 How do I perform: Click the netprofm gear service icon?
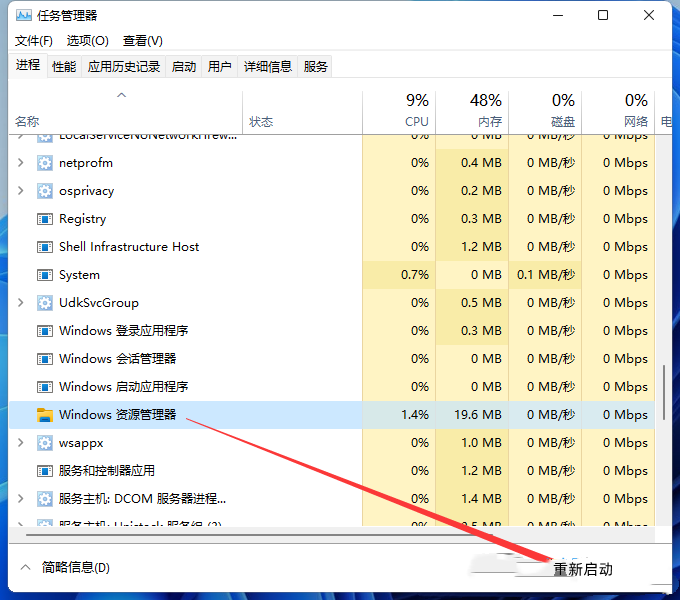(x=45, y=163)
